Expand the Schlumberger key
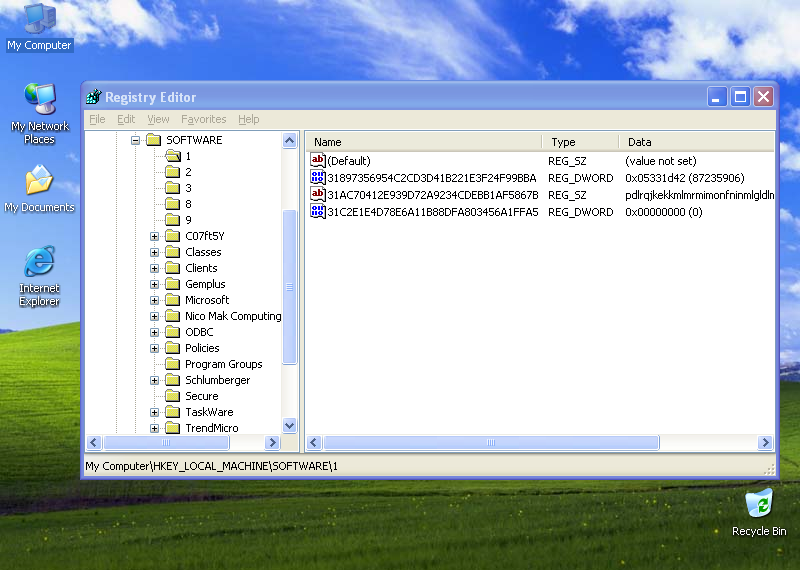800x570 pixels. 154,380
